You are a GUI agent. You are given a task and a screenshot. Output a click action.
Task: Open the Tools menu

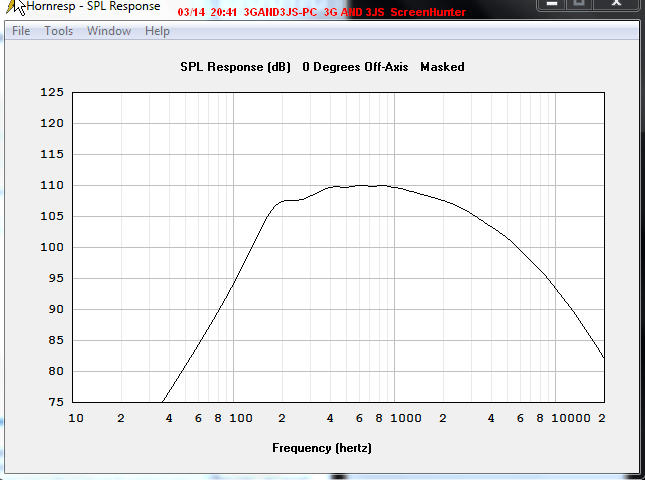(x=58, y=31)
